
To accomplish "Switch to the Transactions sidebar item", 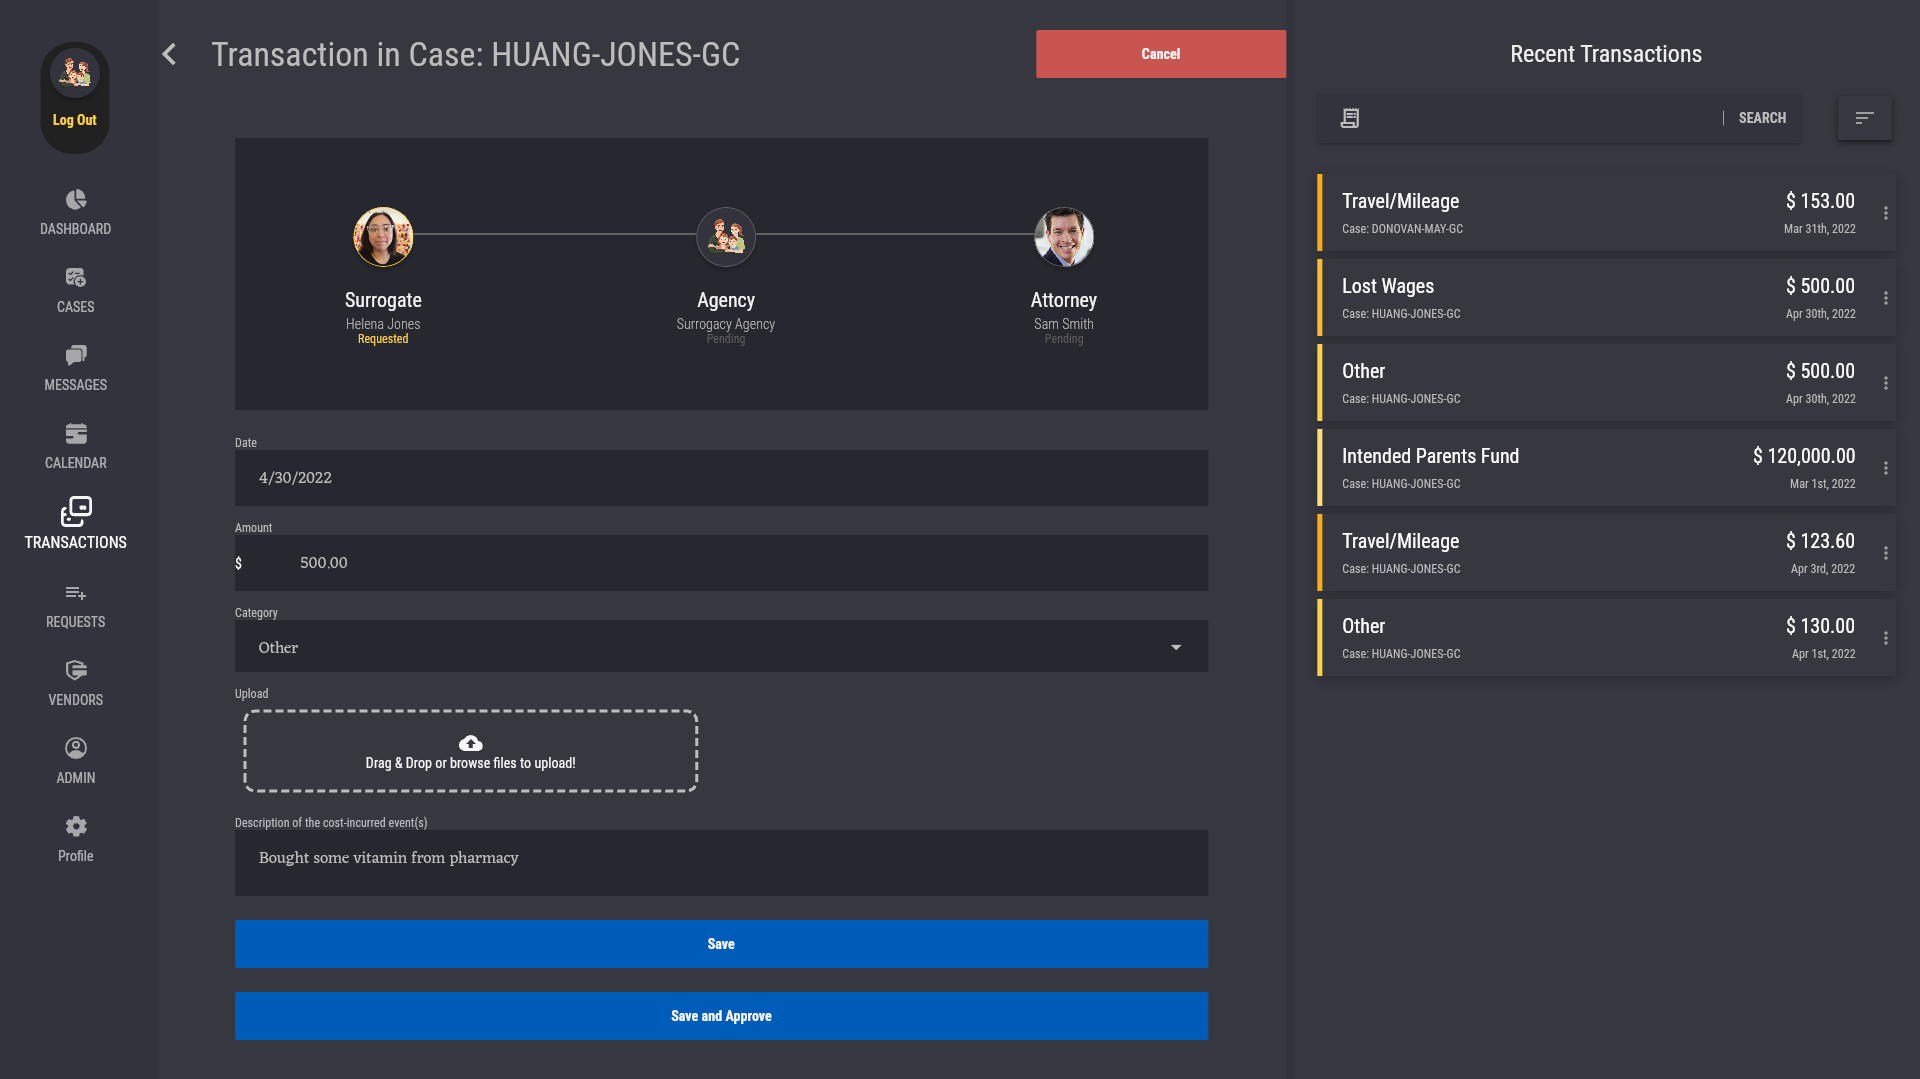I will click(x=76, y=524).
